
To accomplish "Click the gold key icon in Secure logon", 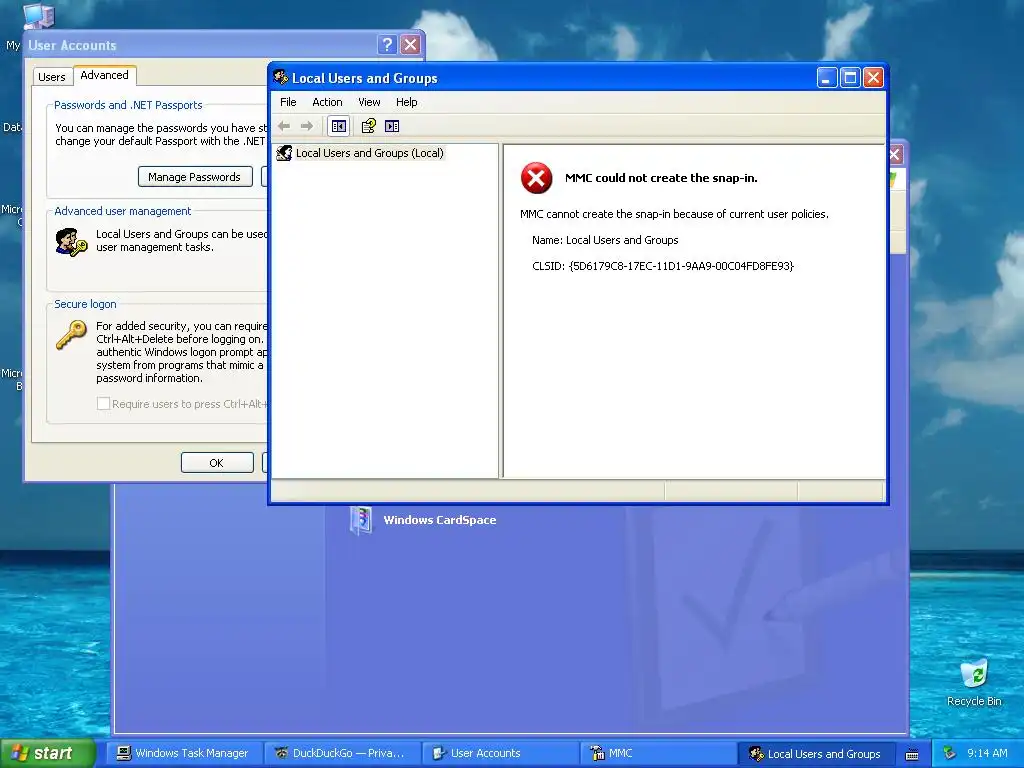I will (71, 335).
